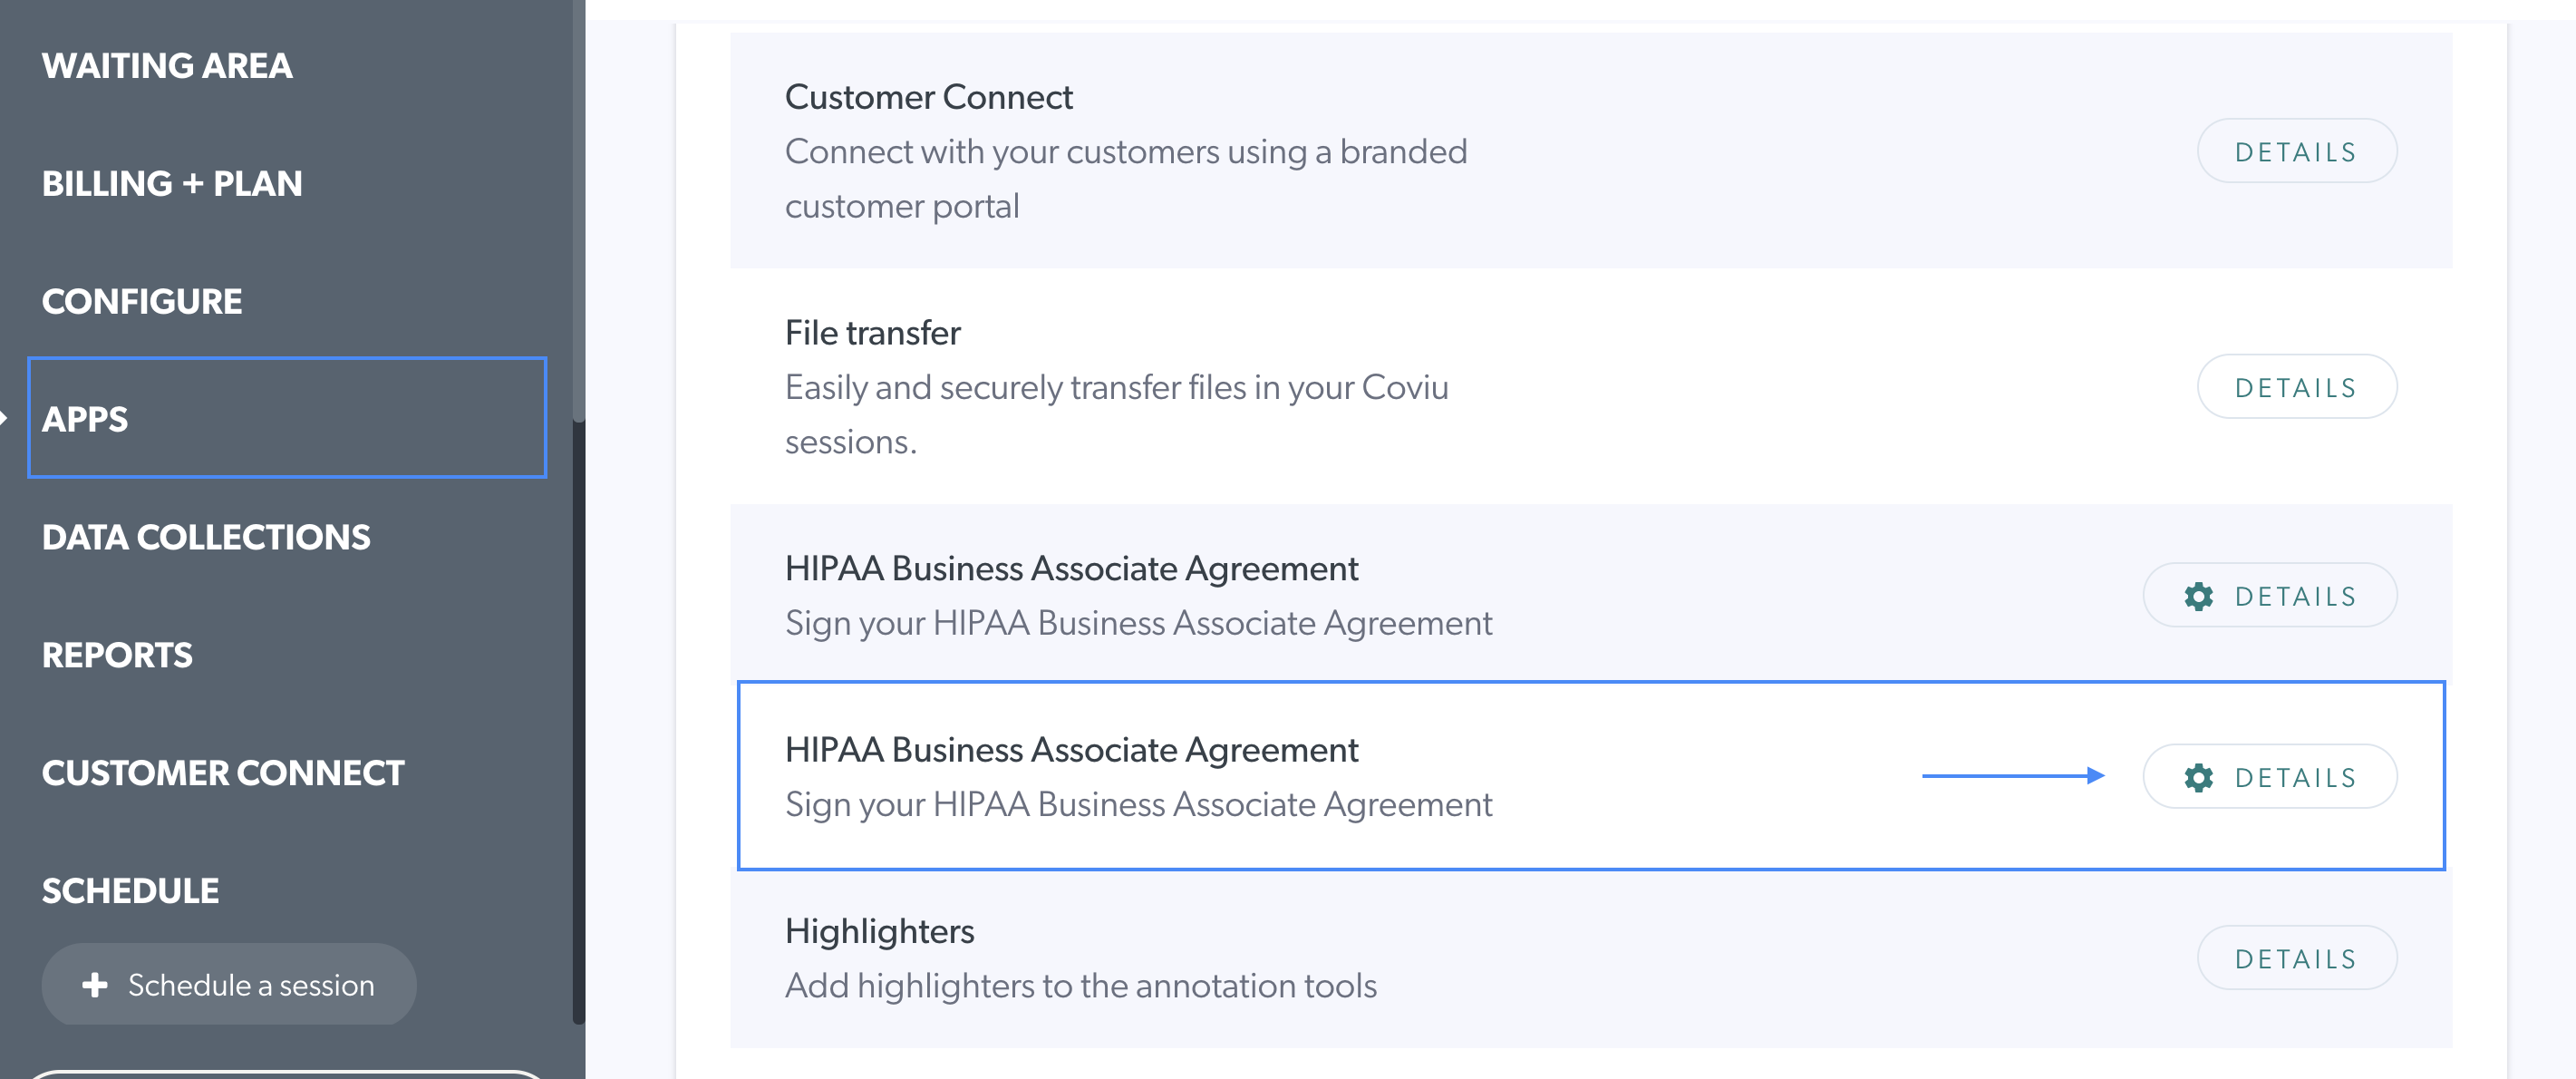Open Data Collections in sidebar
This screenshot has height=1079, width=2576.
[206, 538]
